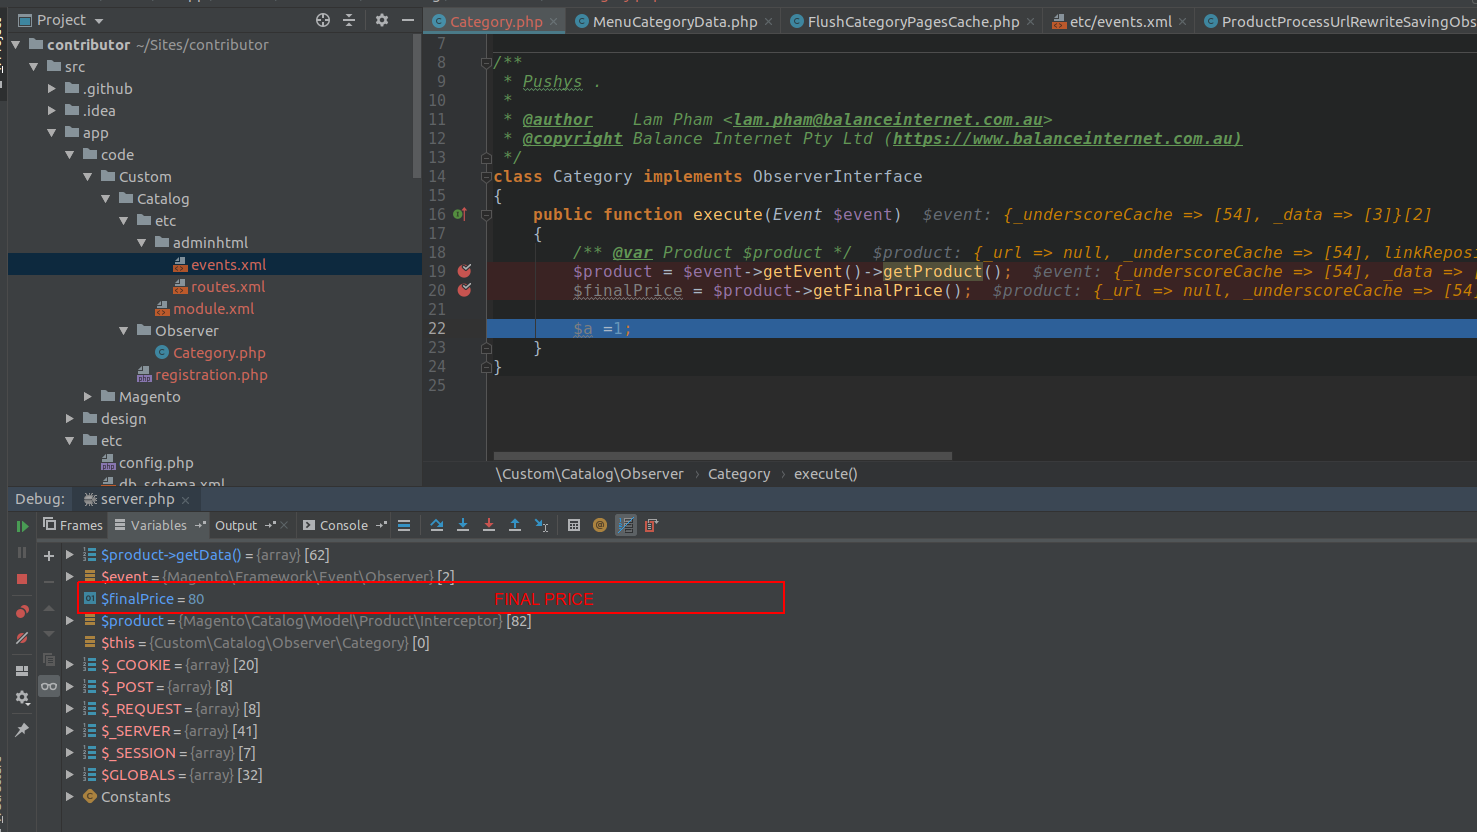
Task: Click the Step Out icon
Action: click(x=515, y=524)
